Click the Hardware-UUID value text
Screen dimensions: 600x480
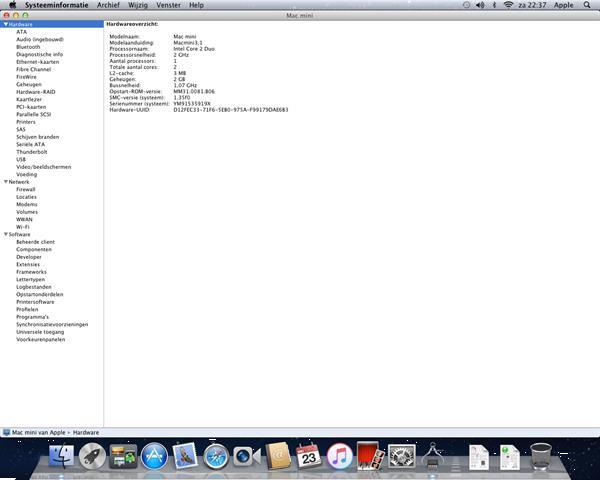click(231, 110)
